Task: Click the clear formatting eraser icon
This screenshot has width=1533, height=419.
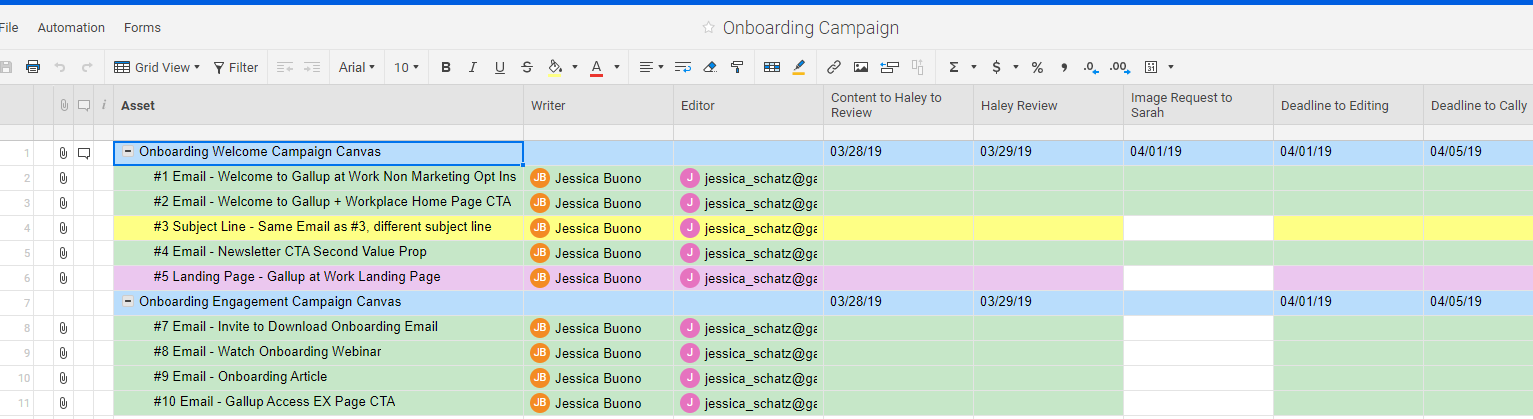Action: coord(710,67)
